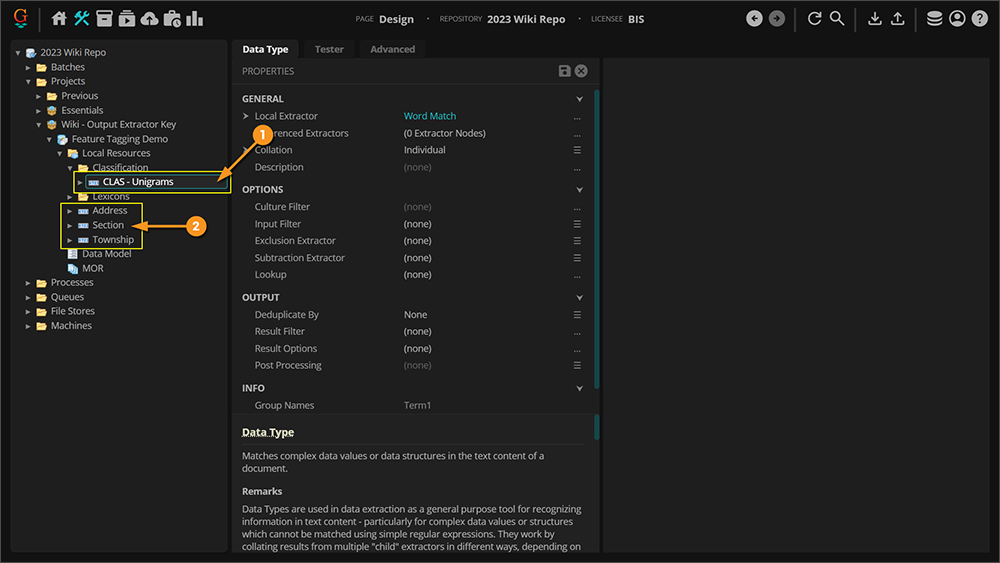Switch to the Advanced tab
1000x563 pixels.
click(x=392, y=49)
